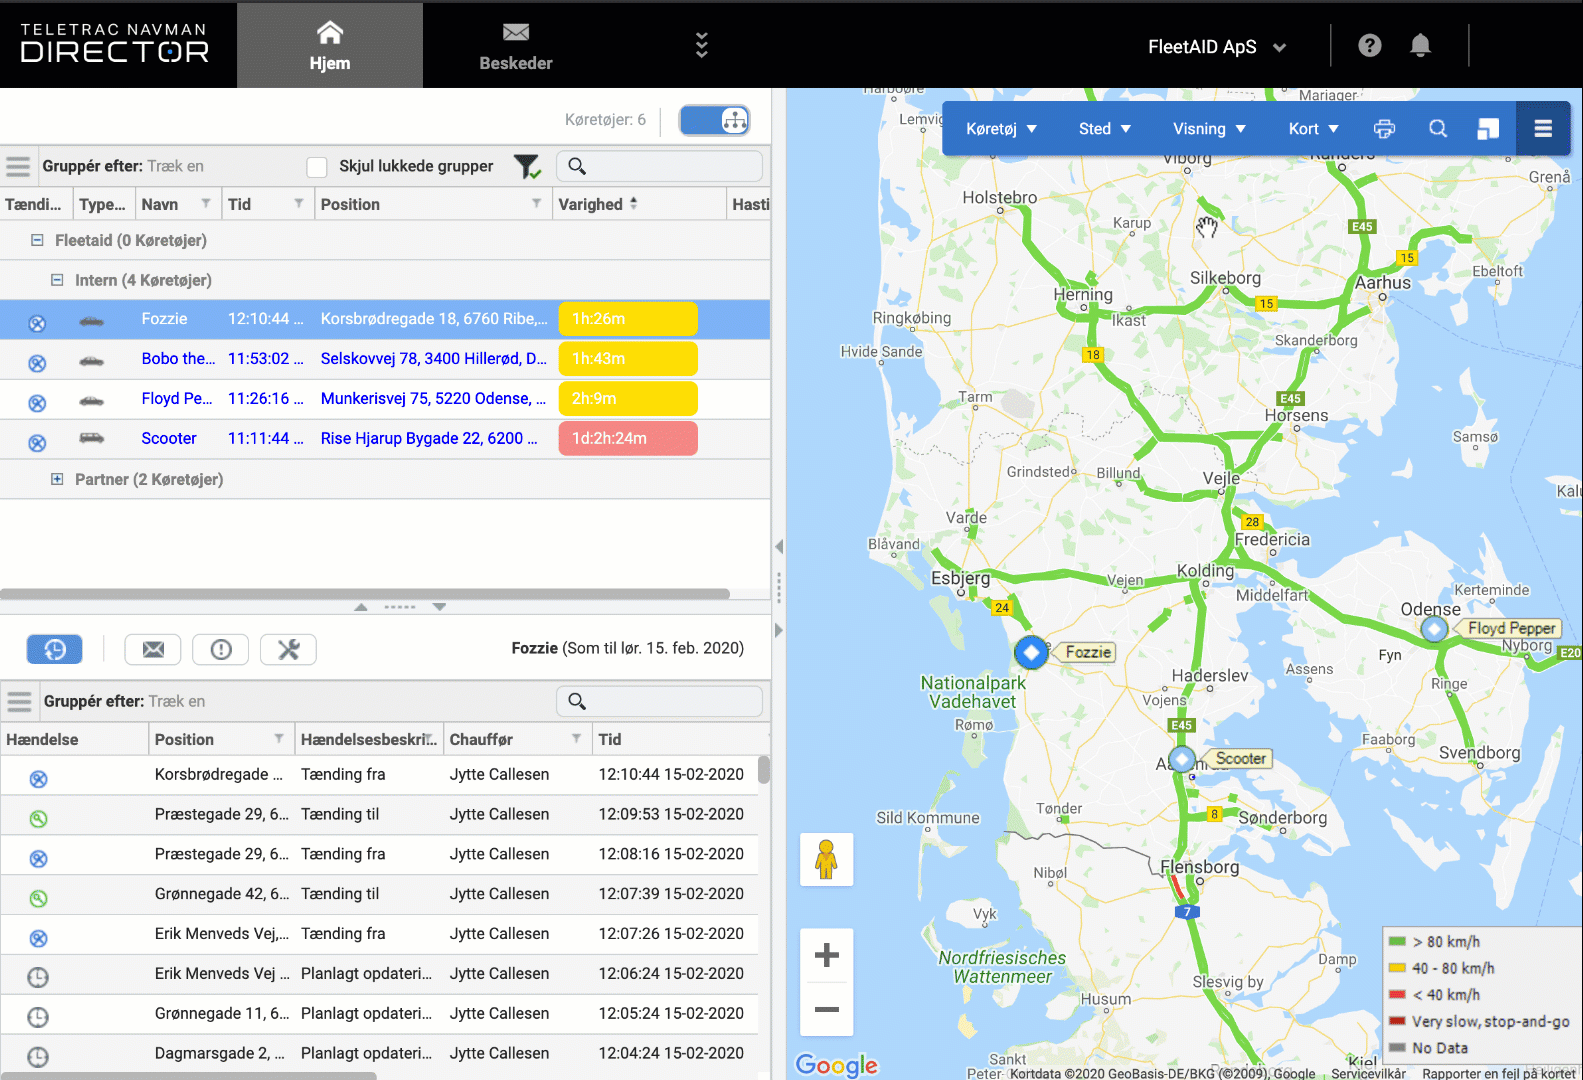Open the Chauffør column filter
The image size is (1583, 1080).
coord(577,738)
